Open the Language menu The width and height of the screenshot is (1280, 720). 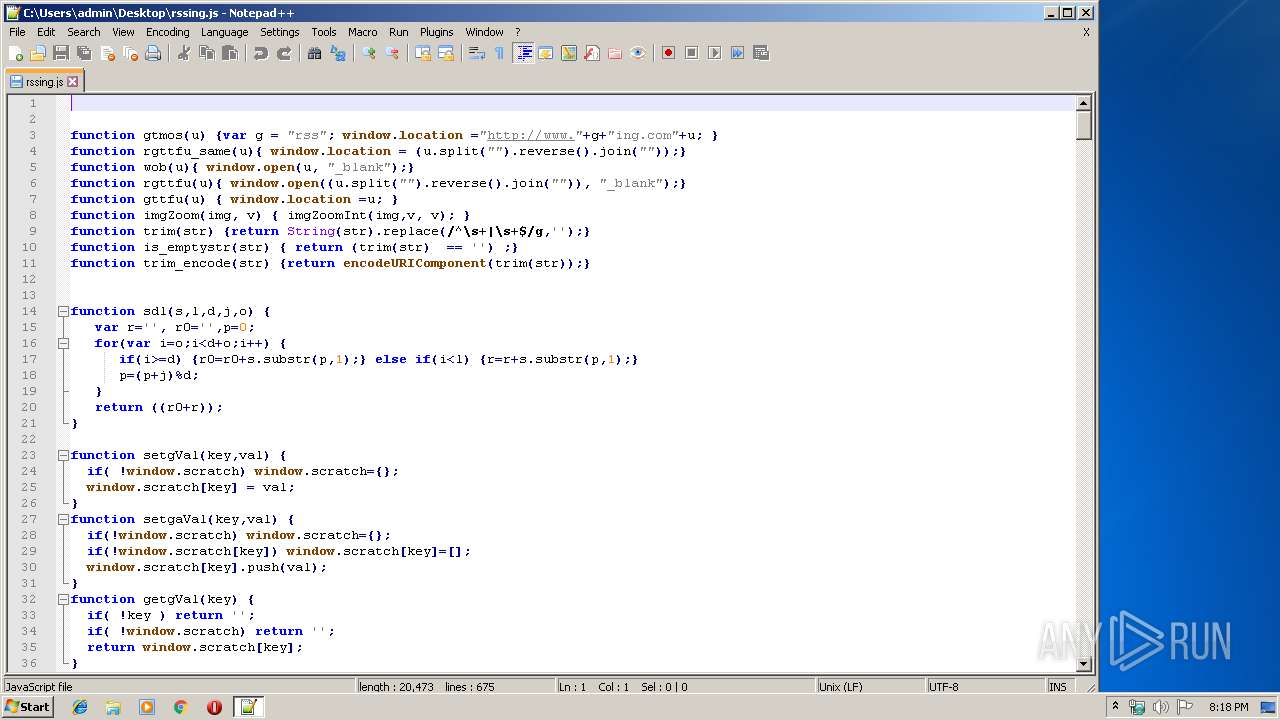[224, 32]
